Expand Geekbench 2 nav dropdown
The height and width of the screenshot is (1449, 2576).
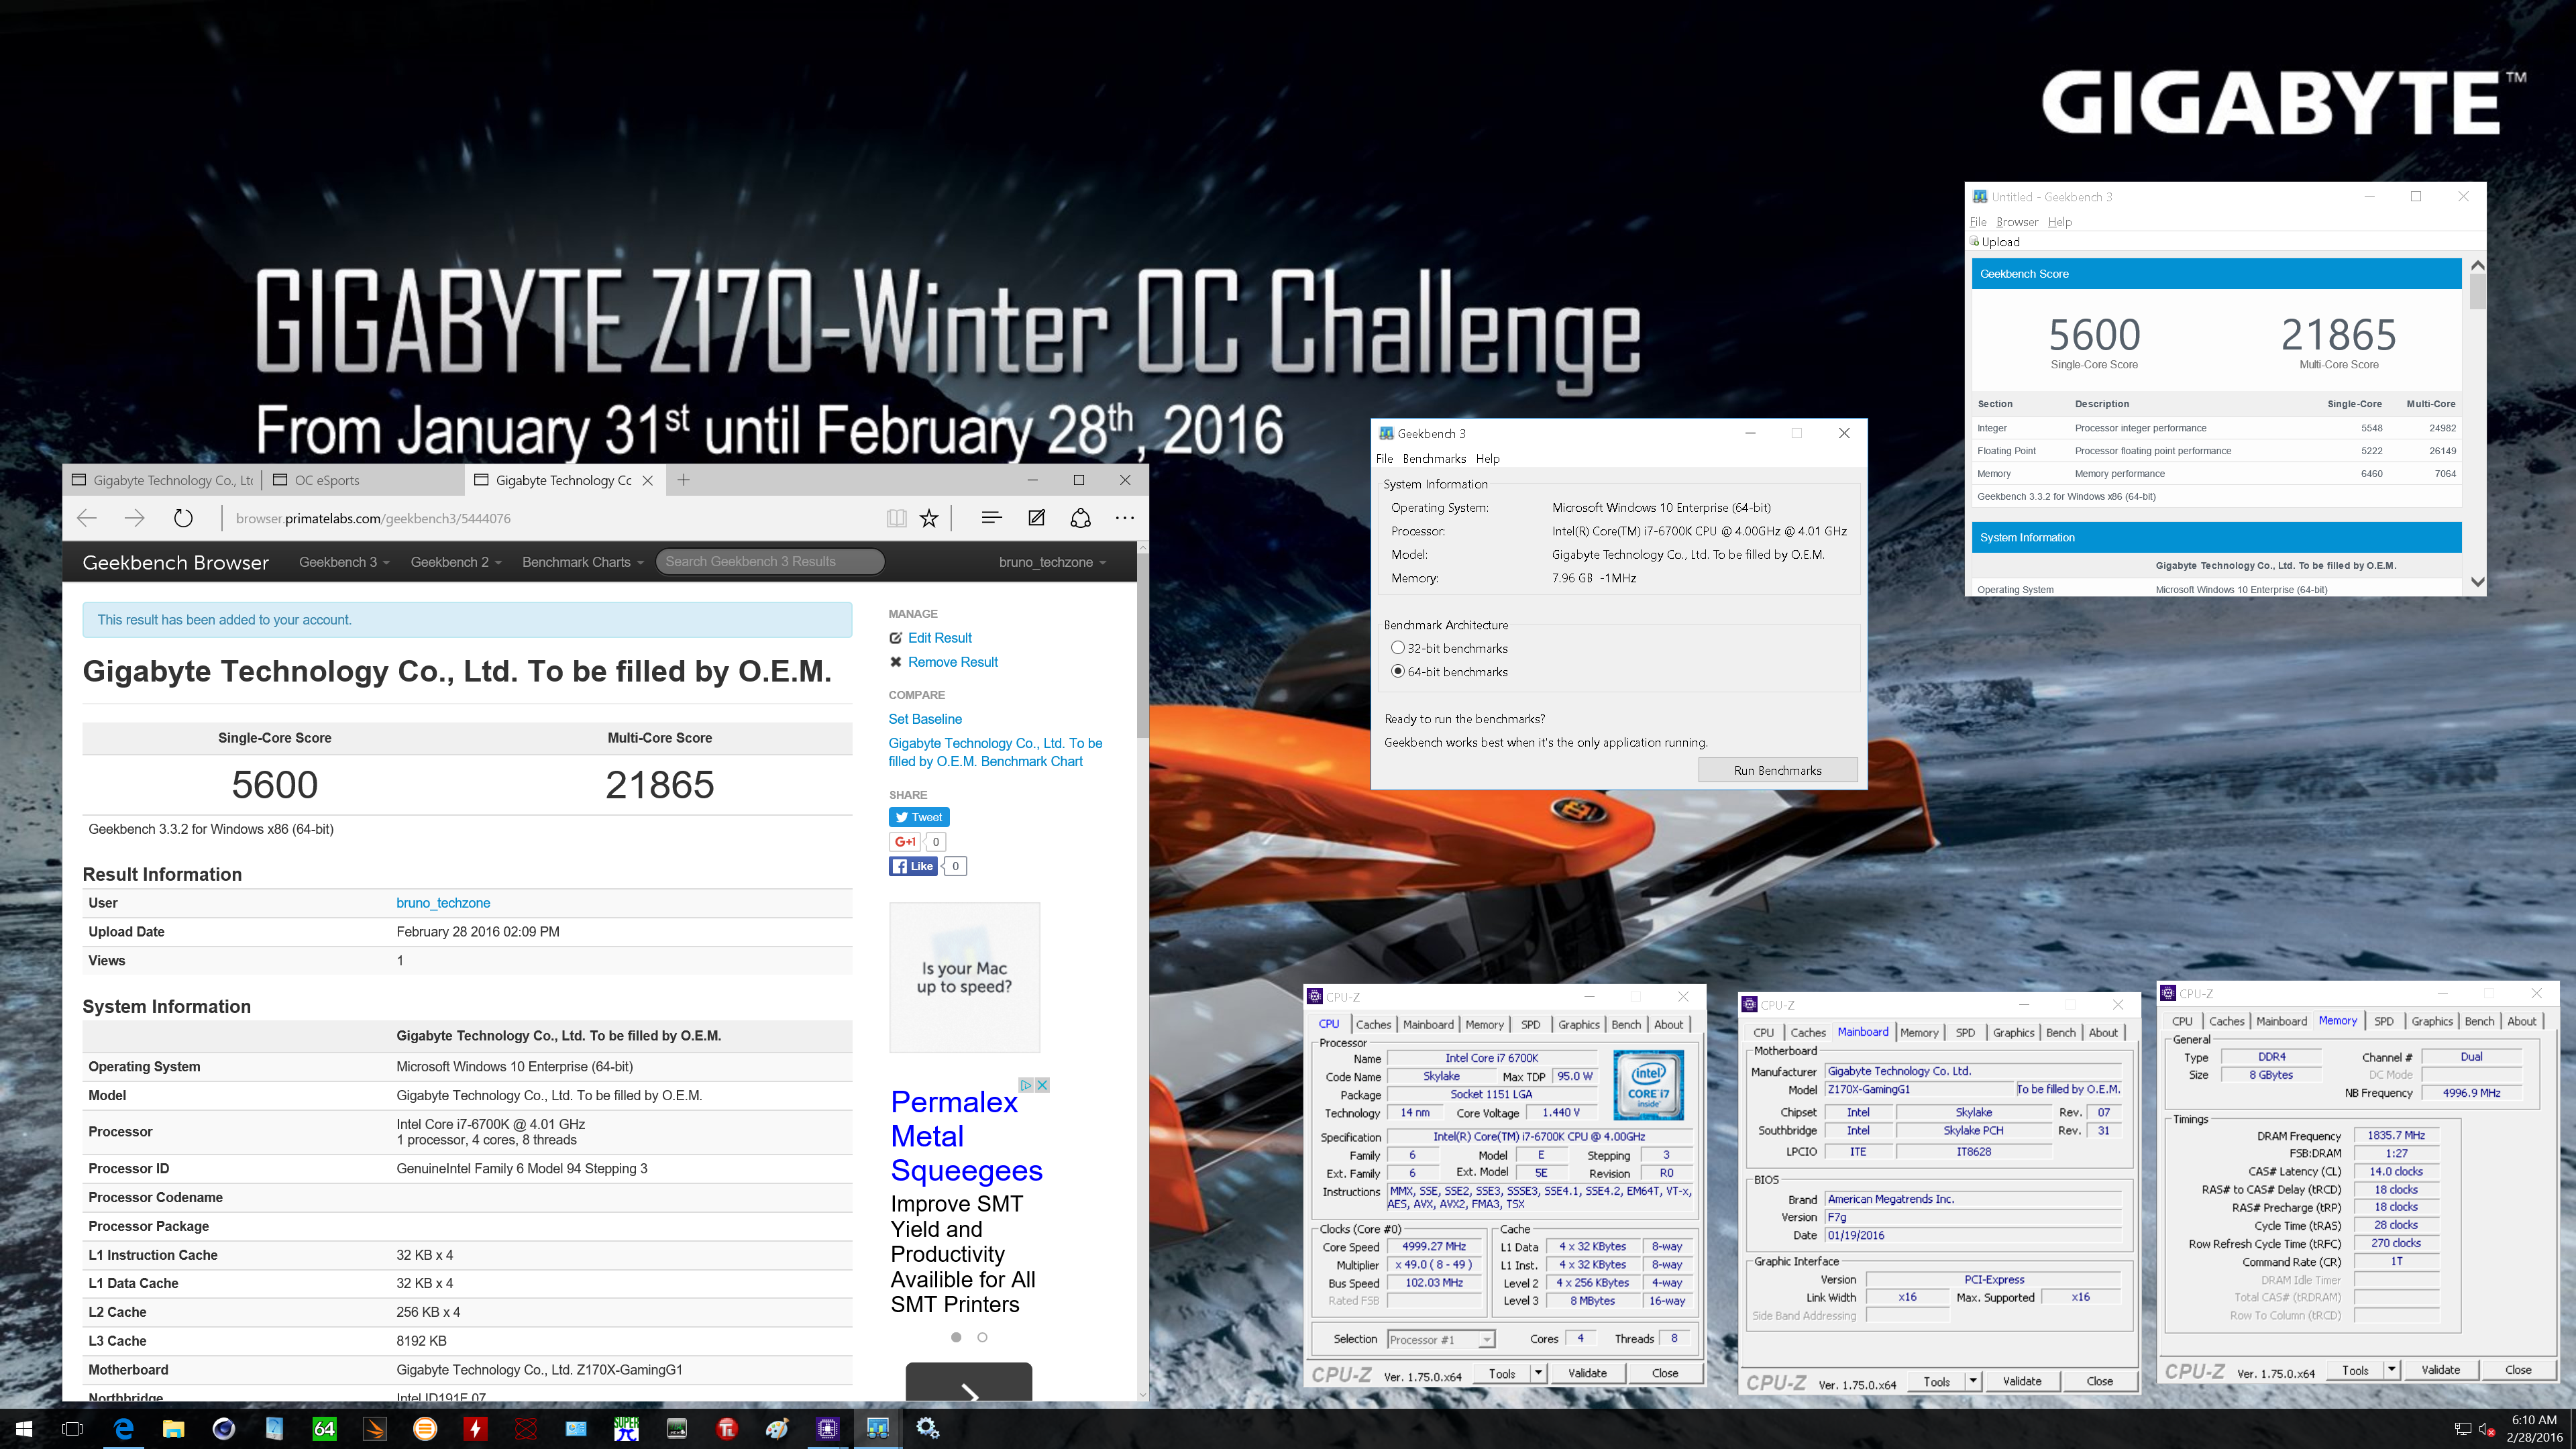coord(456,562)
